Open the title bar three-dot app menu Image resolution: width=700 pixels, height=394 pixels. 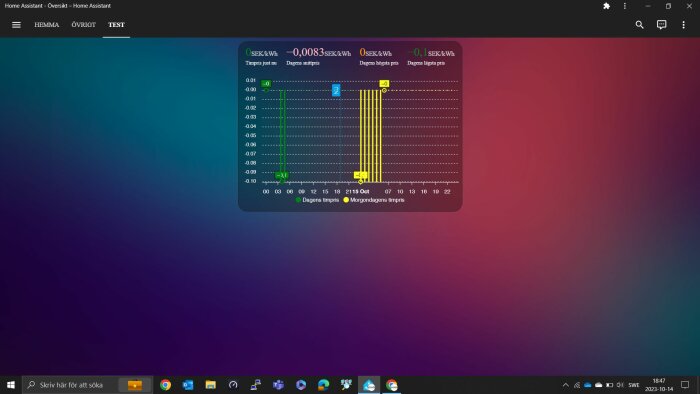pos(625,6)
